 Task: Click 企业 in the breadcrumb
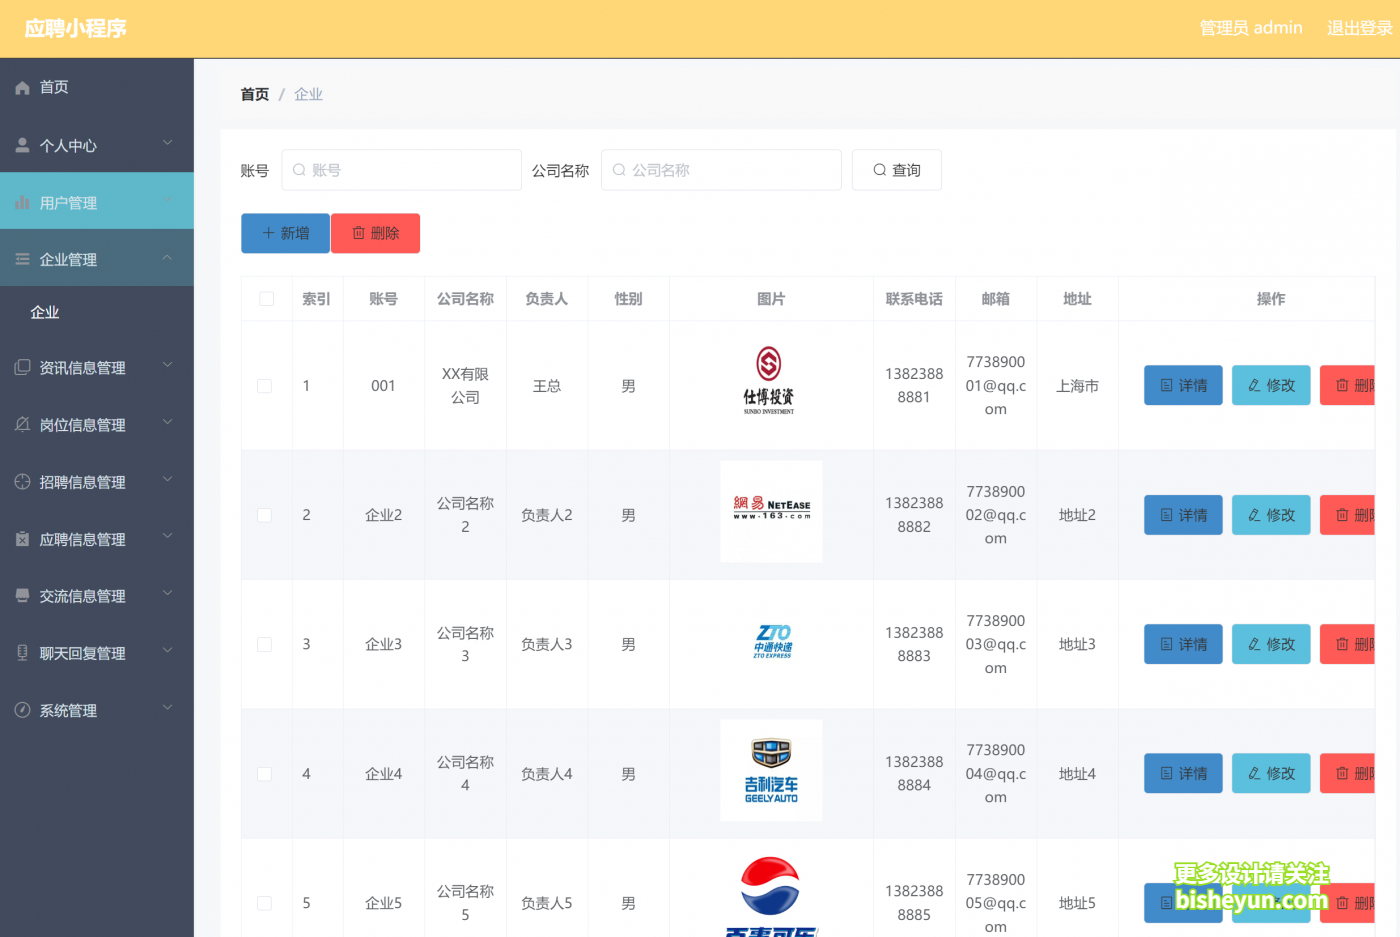(x=308, y=94)
